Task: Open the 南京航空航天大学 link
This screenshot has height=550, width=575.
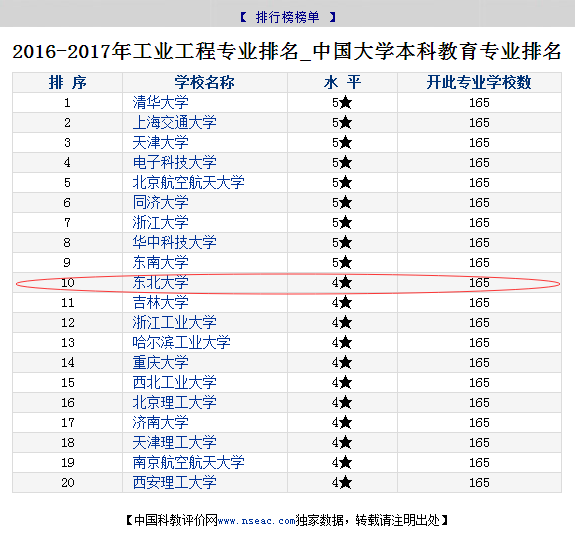Action: [x=188, y=462]
